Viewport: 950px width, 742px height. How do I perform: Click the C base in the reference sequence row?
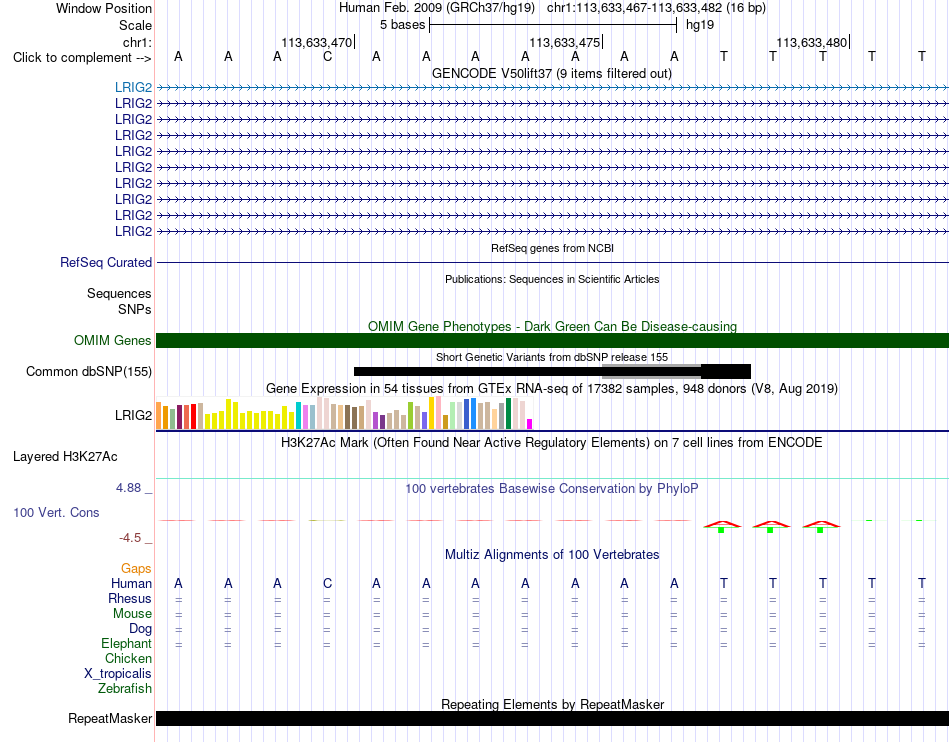point(327,57)
